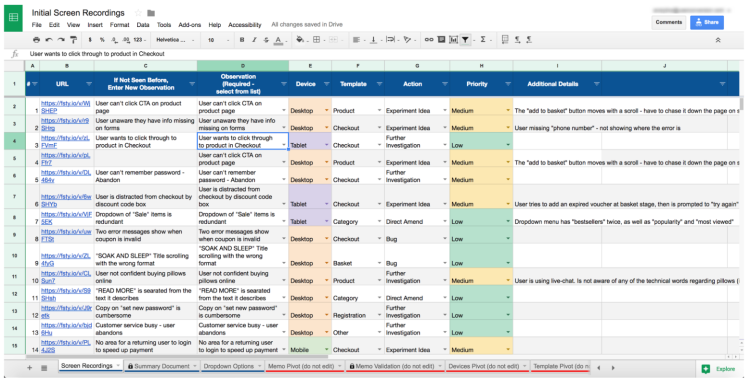Open the fill color bucket picker
This screenshot has width=750, height=382.
pos(300,40)
